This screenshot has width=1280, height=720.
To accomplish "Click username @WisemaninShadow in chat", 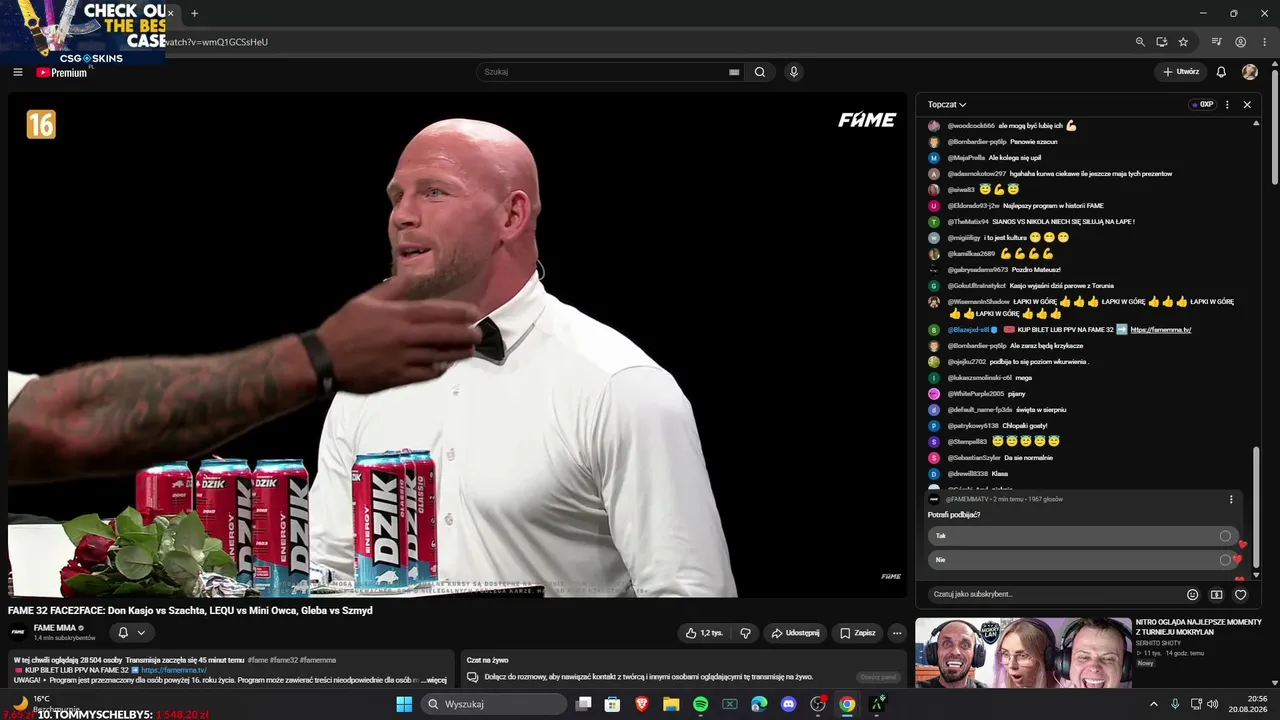I will [978, 302].
